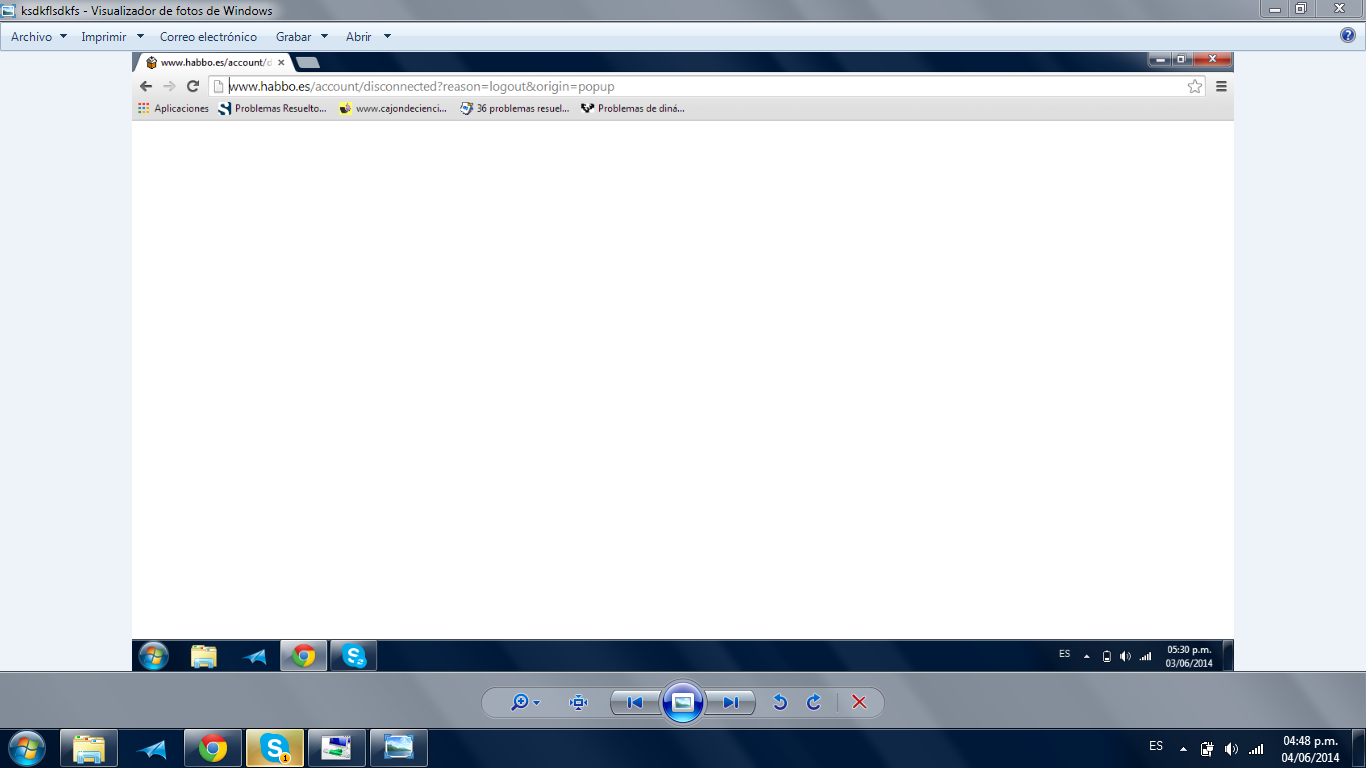Screen dimensions: 1366x768
Task: Open File Explorer from the taskbar
Action: point(89,748)
